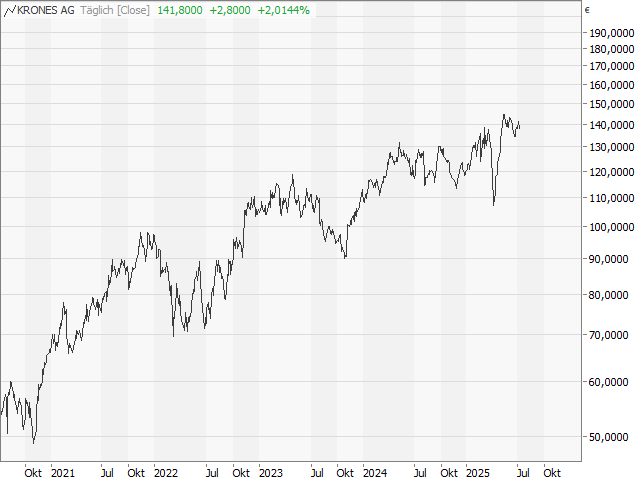Click the Jul label after 2025
The height and width of the screenshot is (480, 640).
(x=523, y=473)
